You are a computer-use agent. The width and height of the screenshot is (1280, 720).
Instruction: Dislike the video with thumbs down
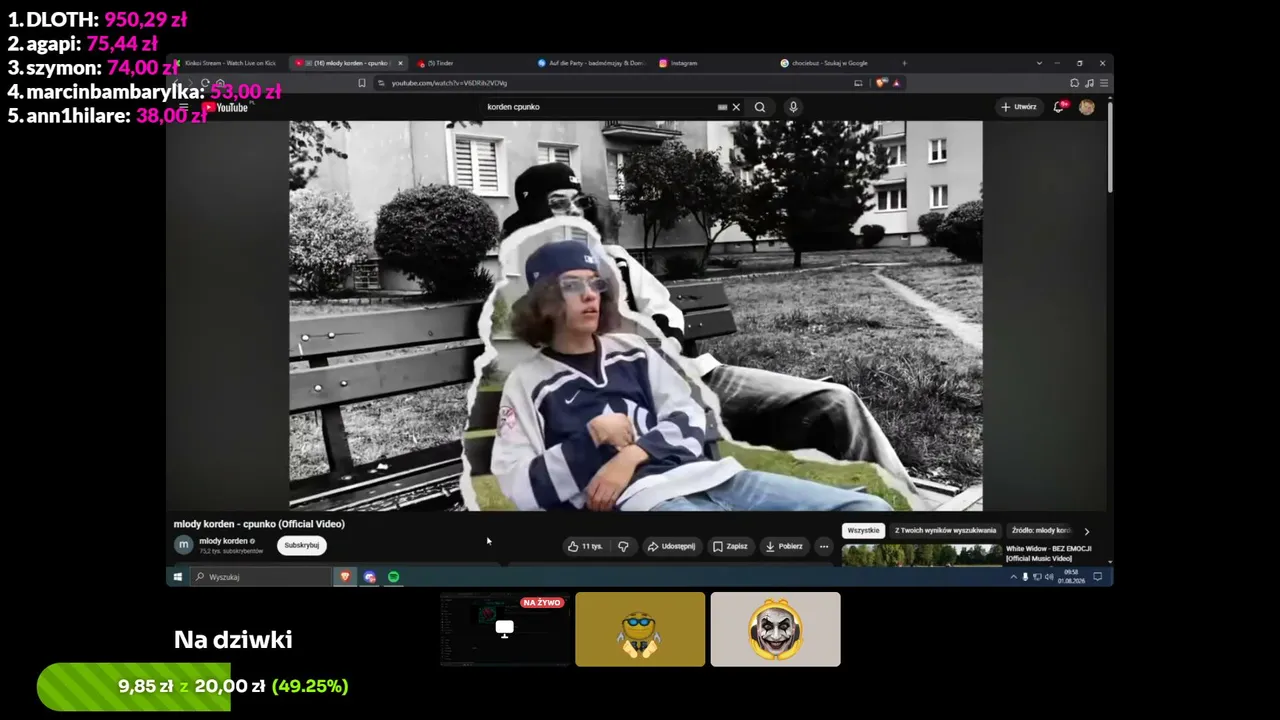coord(623,546)
